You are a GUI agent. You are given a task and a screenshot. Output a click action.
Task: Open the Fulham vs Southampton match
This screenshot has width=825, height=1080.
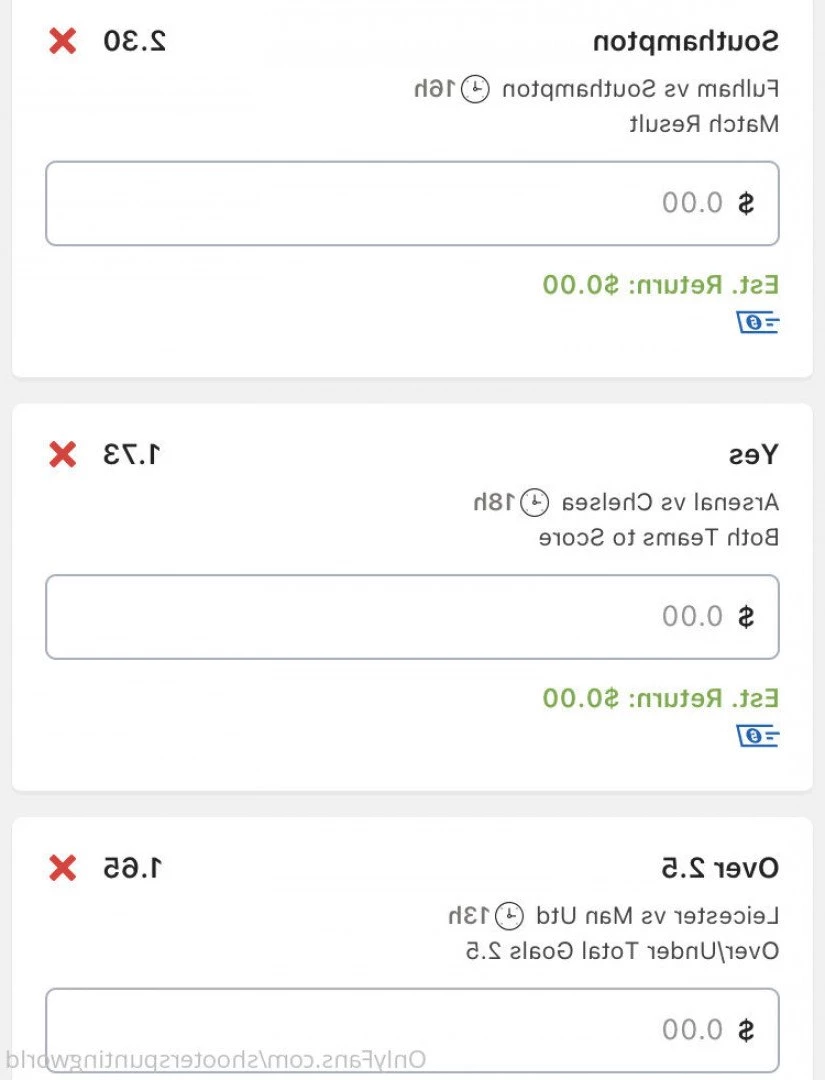click(x=638, y=89)
